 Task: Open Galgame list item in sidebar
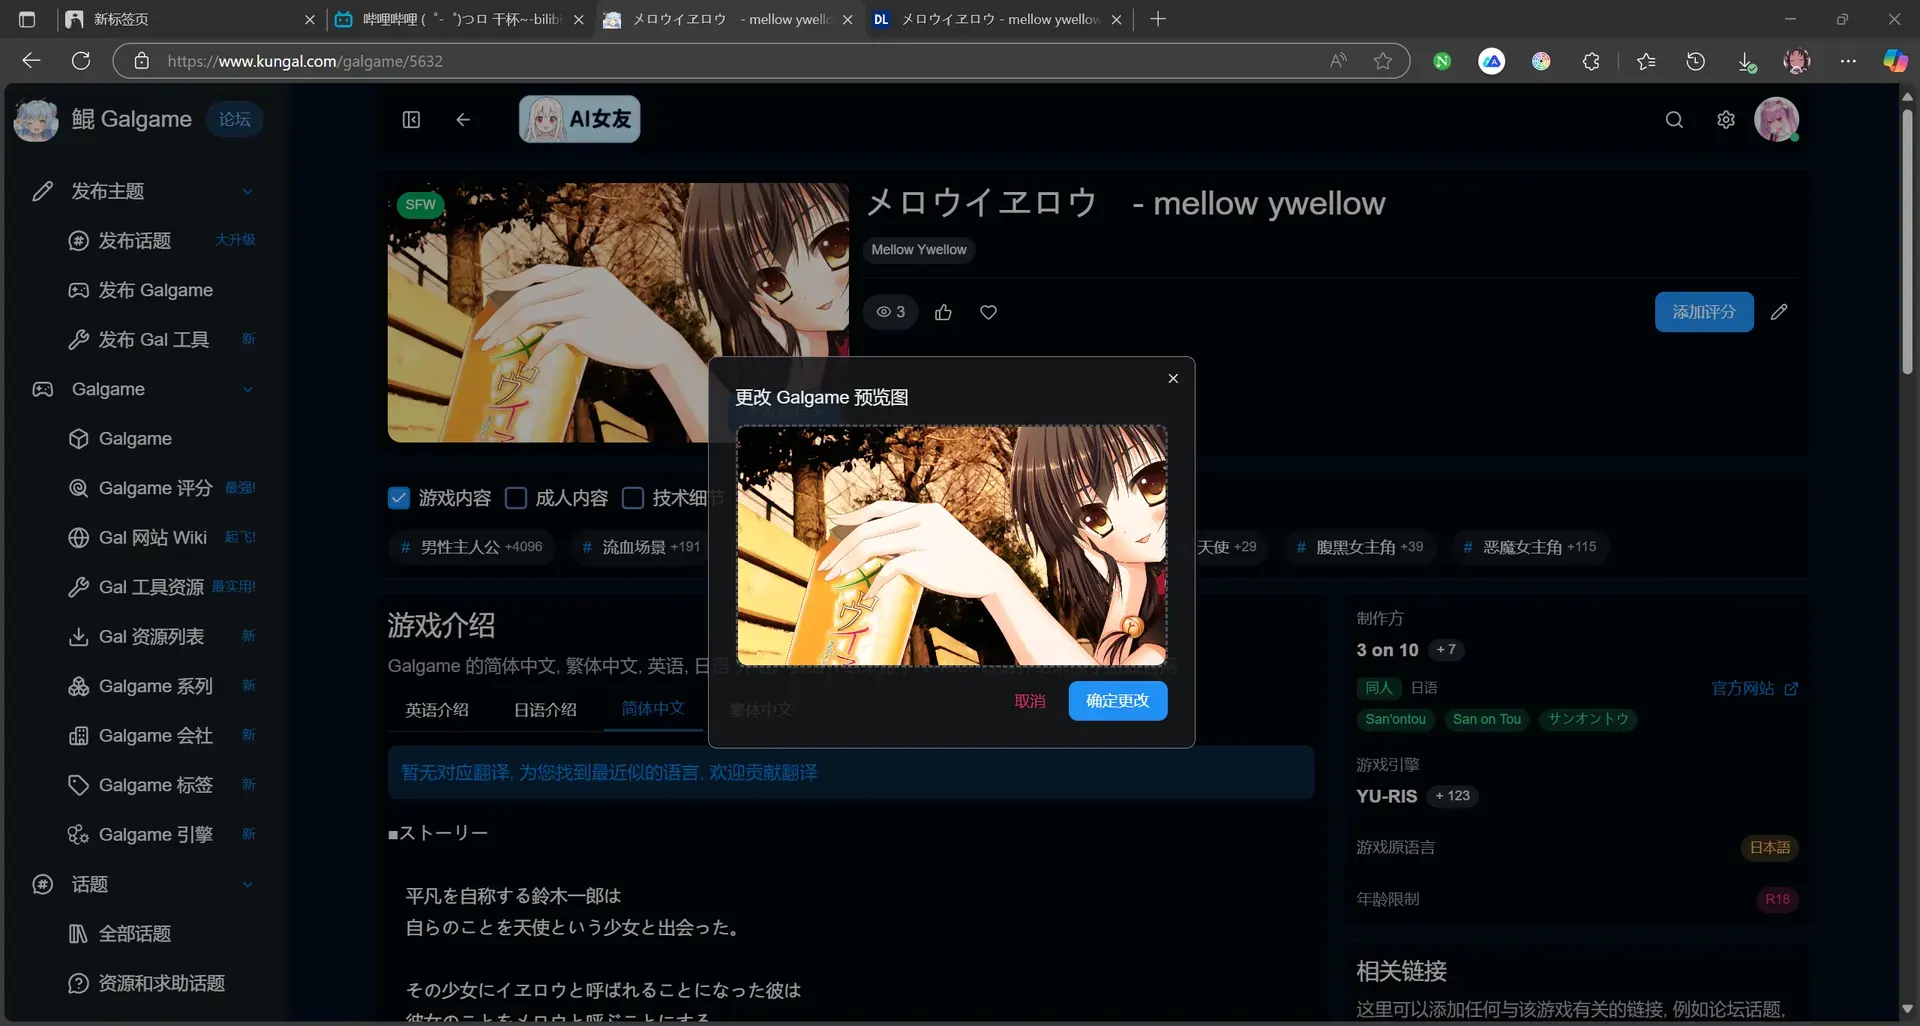[x=160, y=439]
